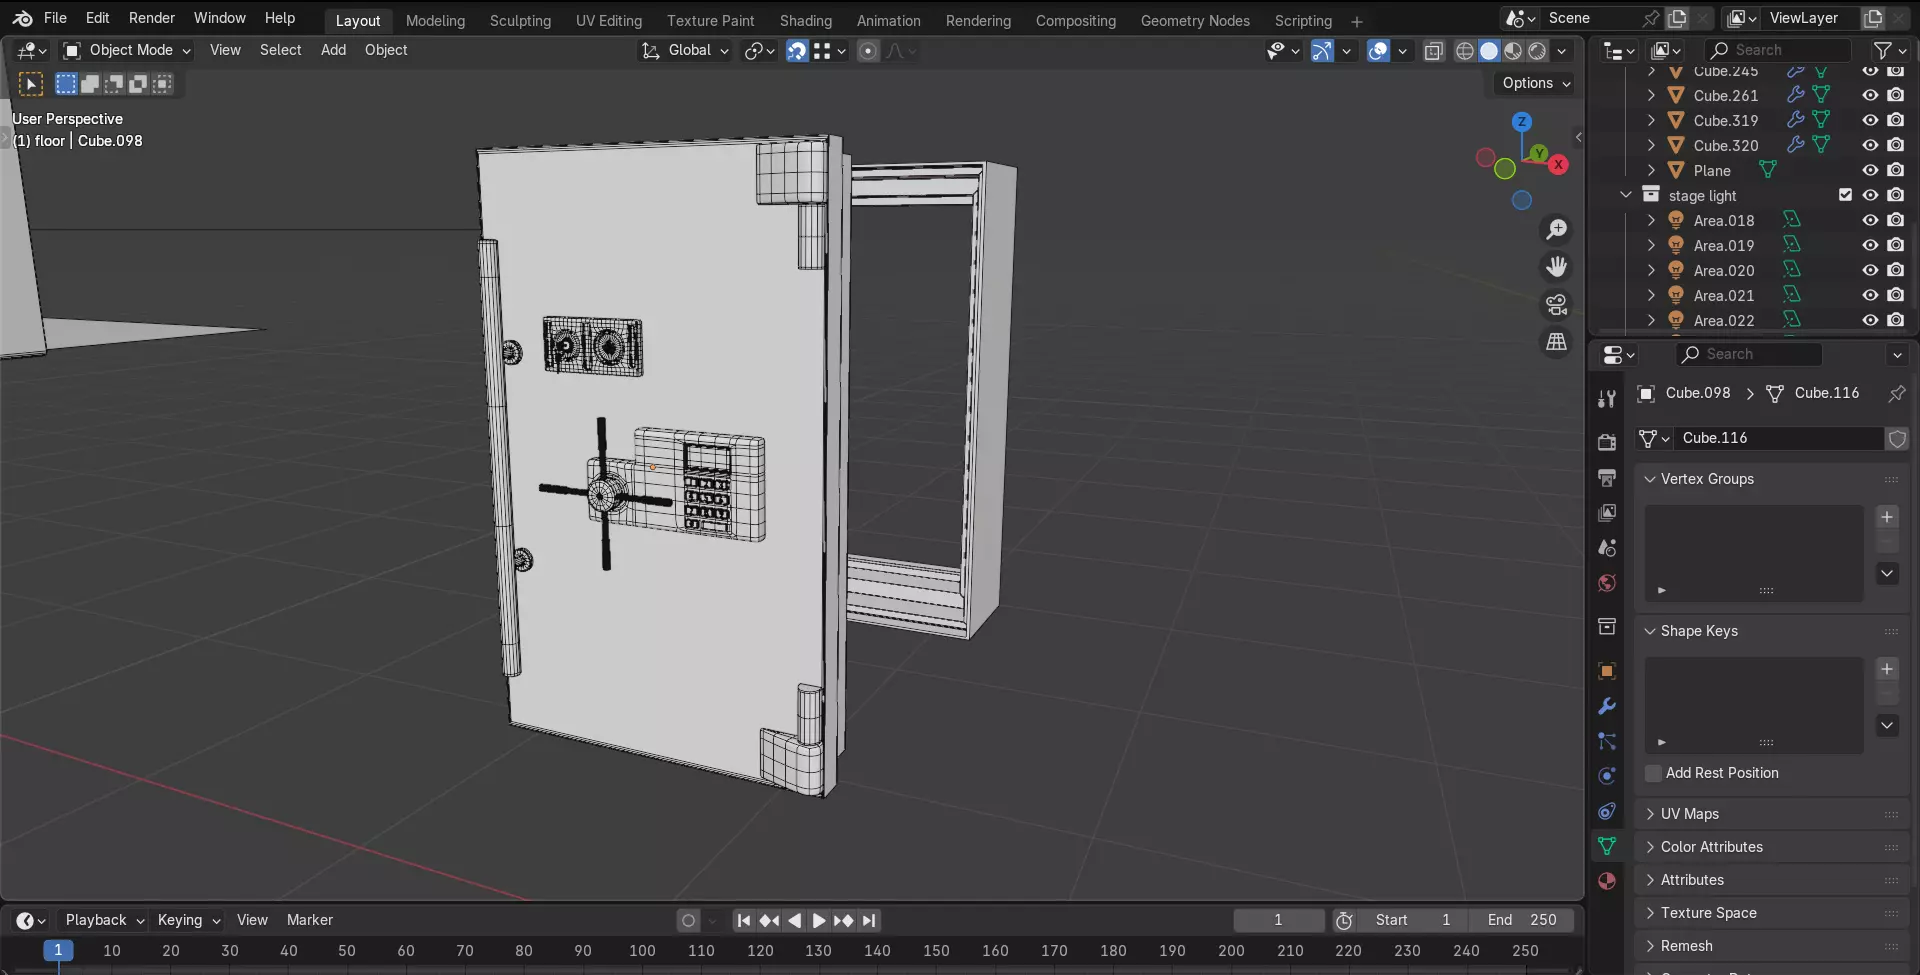Open the Object properties tab
The width and height of the screenshot is (1920, 975).
(1607, 671)
